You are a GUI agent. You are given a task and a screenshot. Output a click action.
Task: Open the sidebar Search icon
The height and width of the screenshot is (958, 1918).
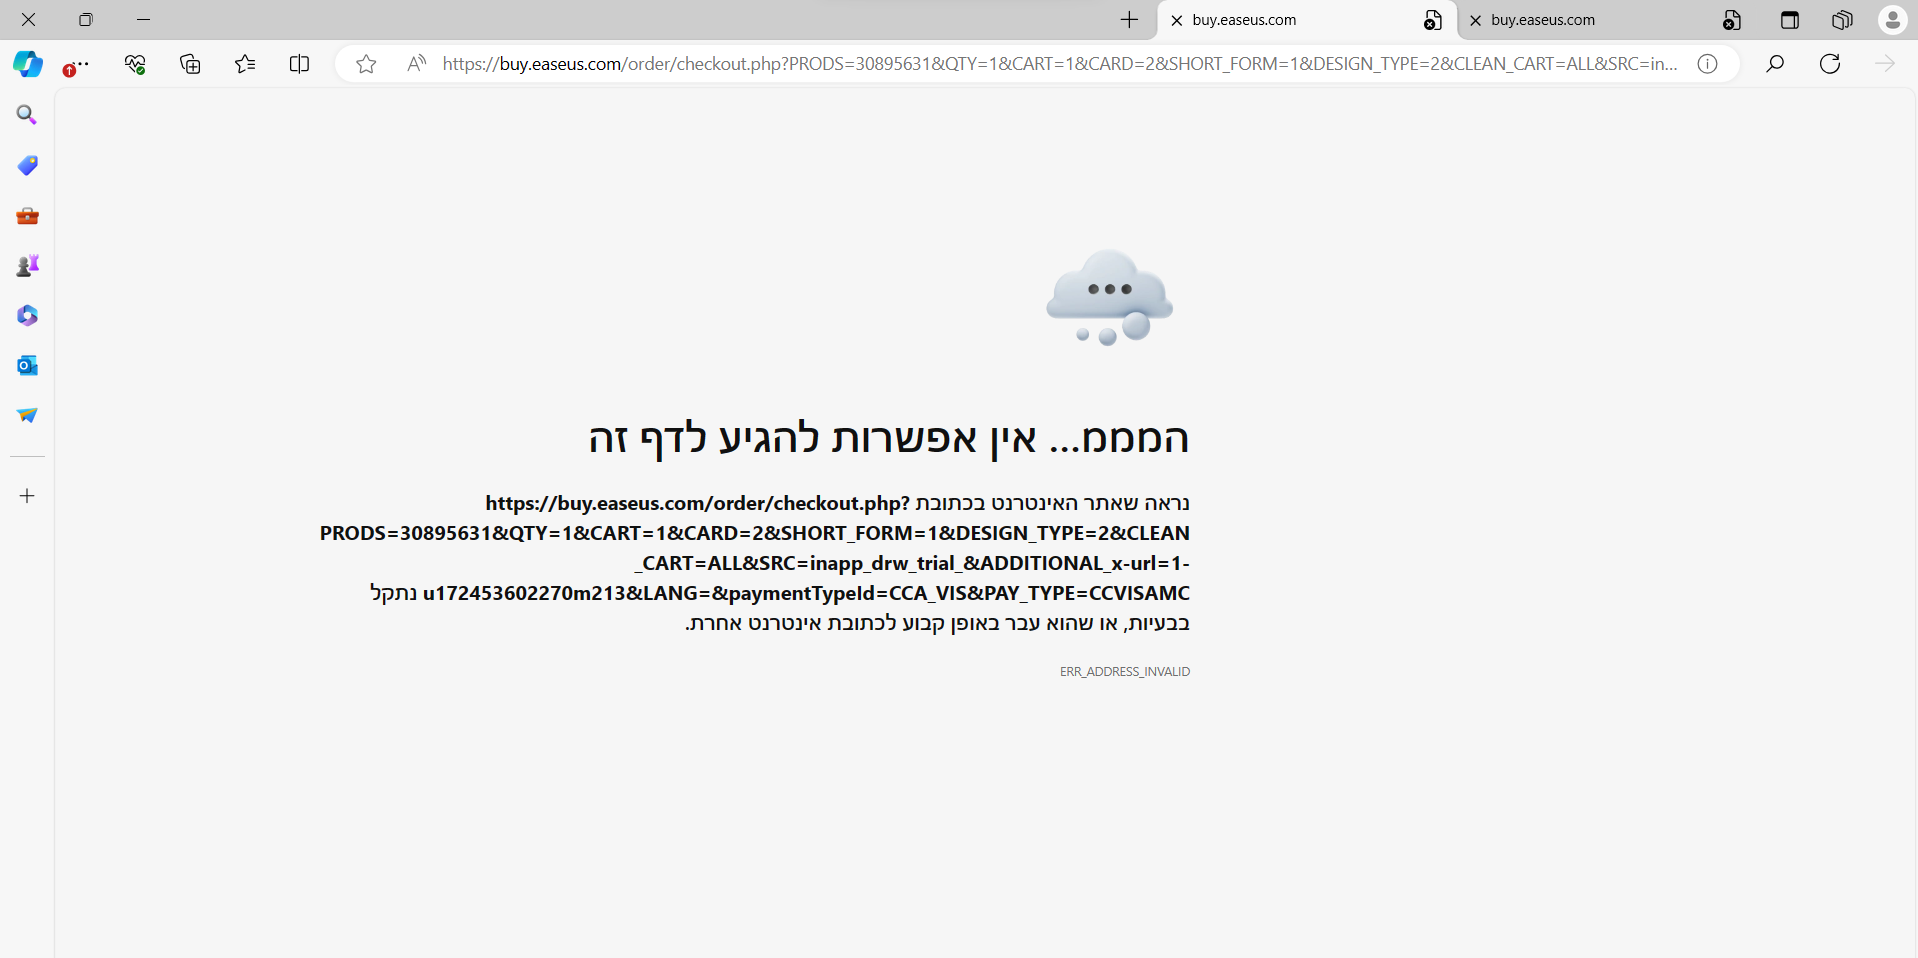27,115
